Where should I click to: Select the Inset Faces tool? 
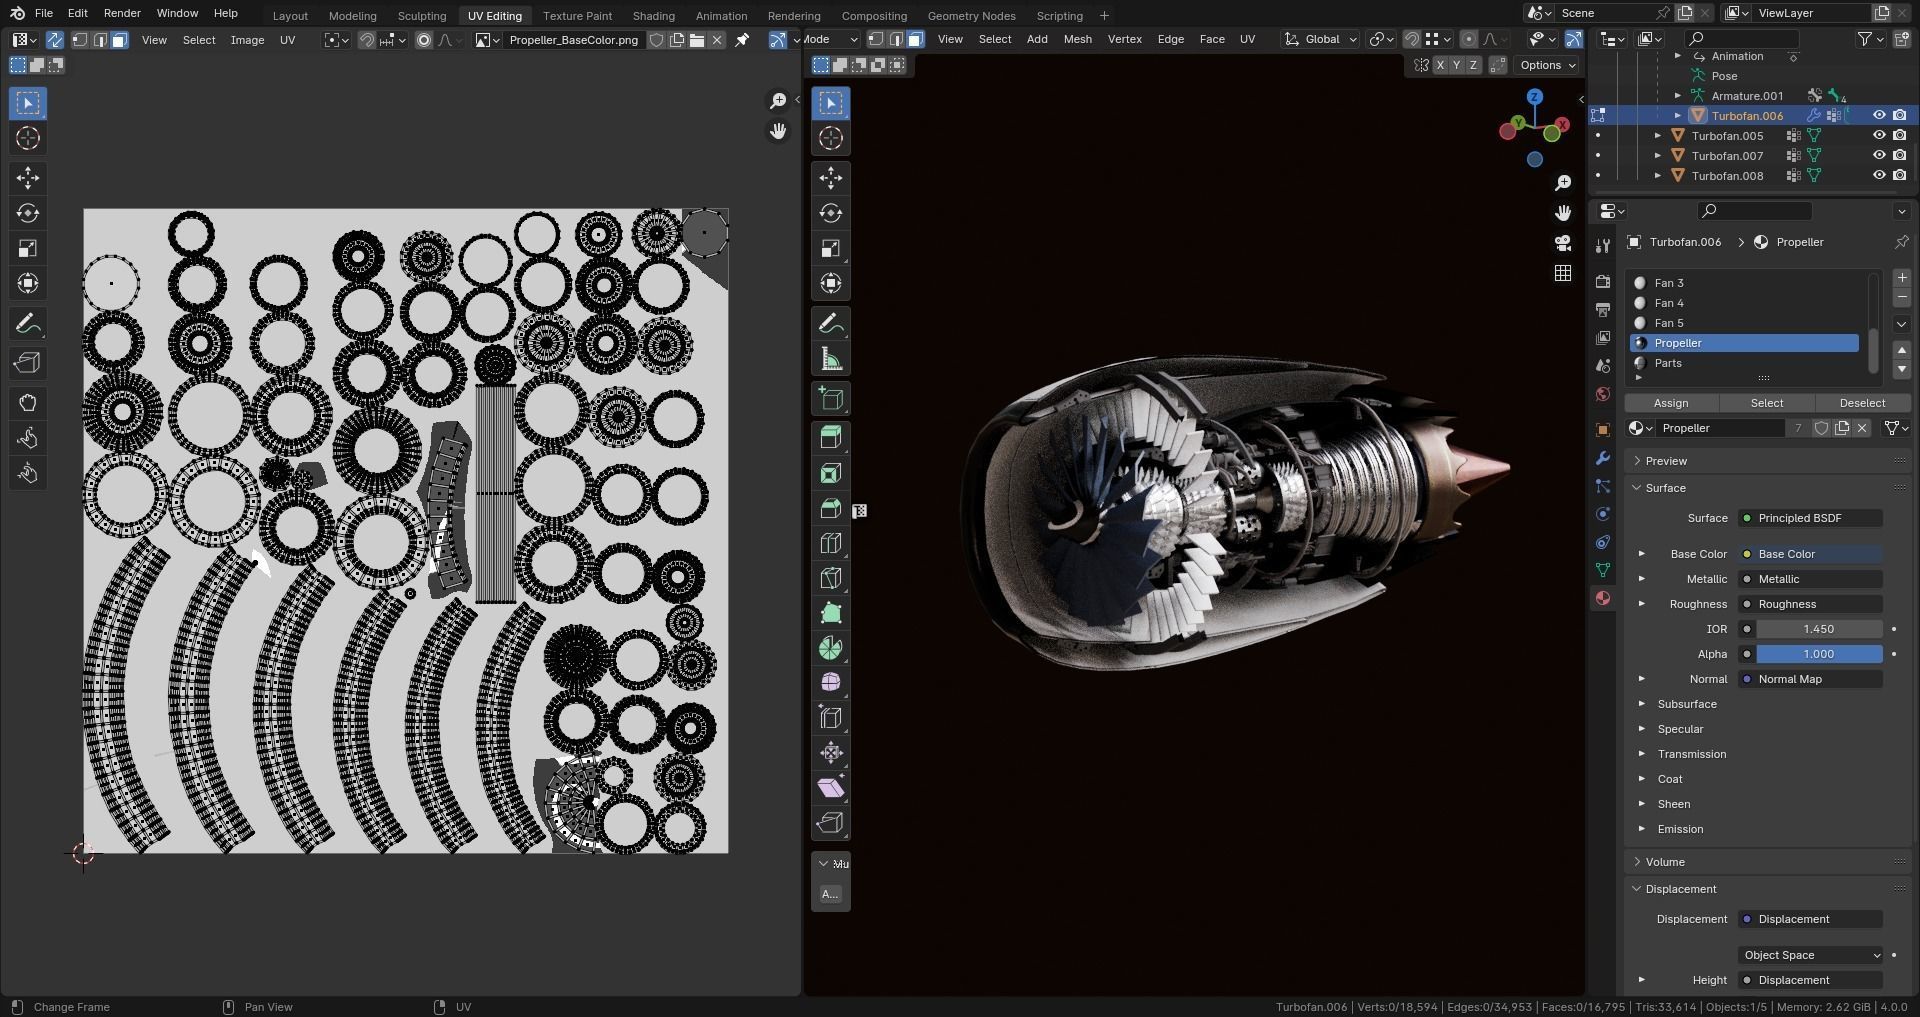coord(831,473)
